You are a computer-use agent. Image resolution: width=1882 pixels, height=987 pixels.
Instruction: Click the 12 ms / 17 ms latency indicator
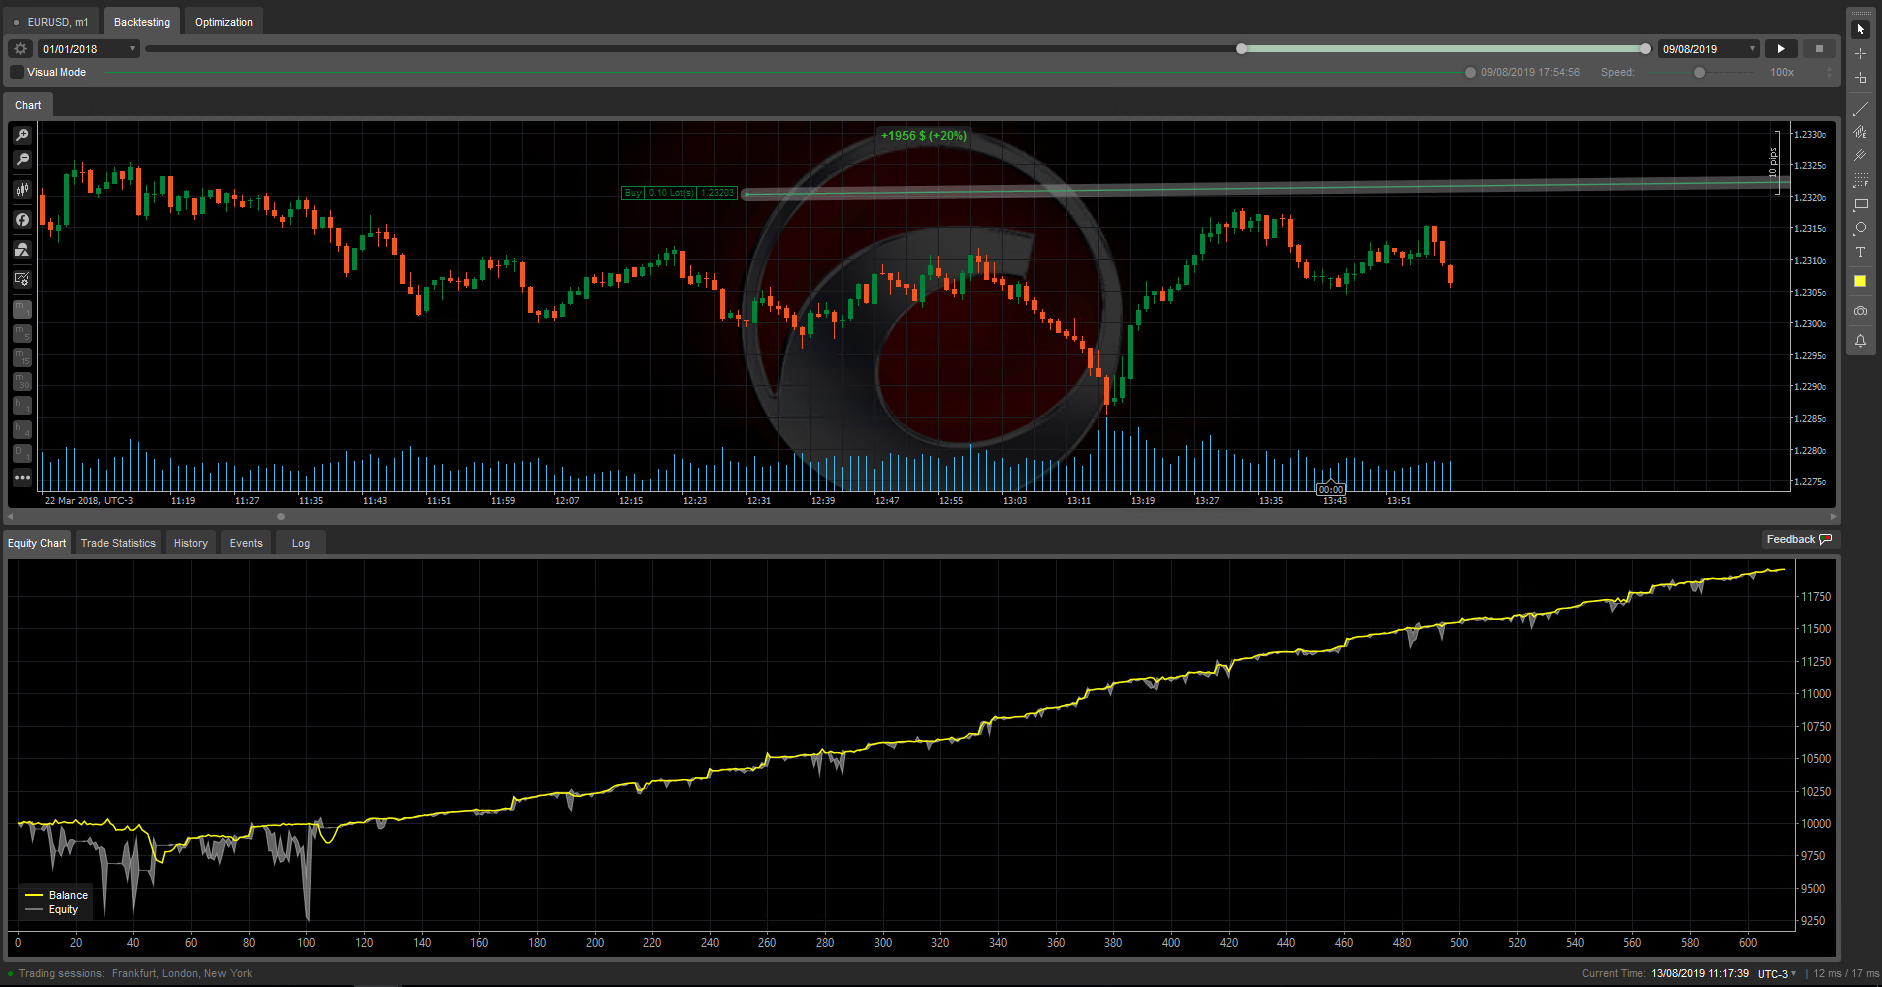pos(1846,973)
